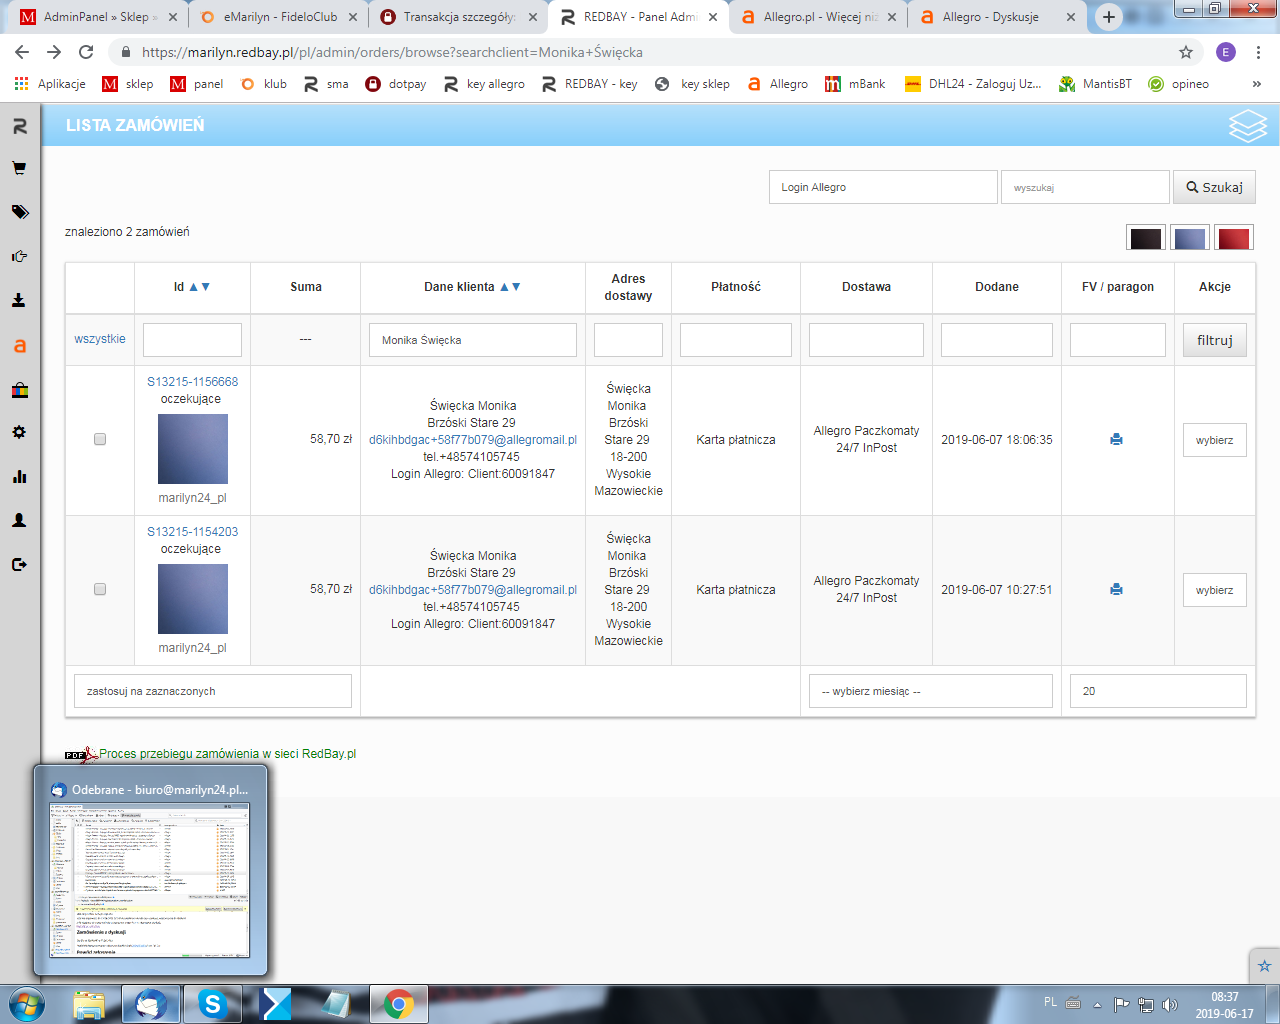The width and height of the screenshot is (1280, 1024).
Task: Tick checkbox for order S13215-1156668
Action: coord(100,439)
